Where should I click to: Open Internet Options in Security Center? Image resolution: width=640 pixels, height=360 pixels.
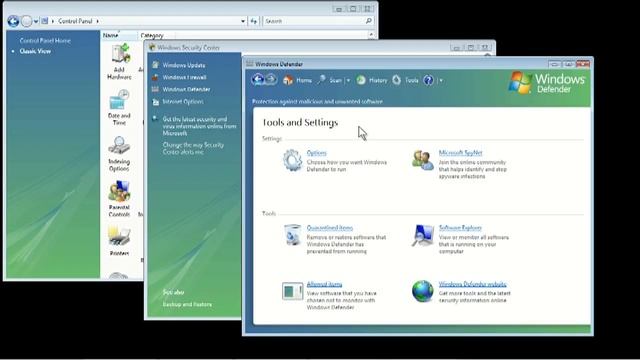[182, 102]
